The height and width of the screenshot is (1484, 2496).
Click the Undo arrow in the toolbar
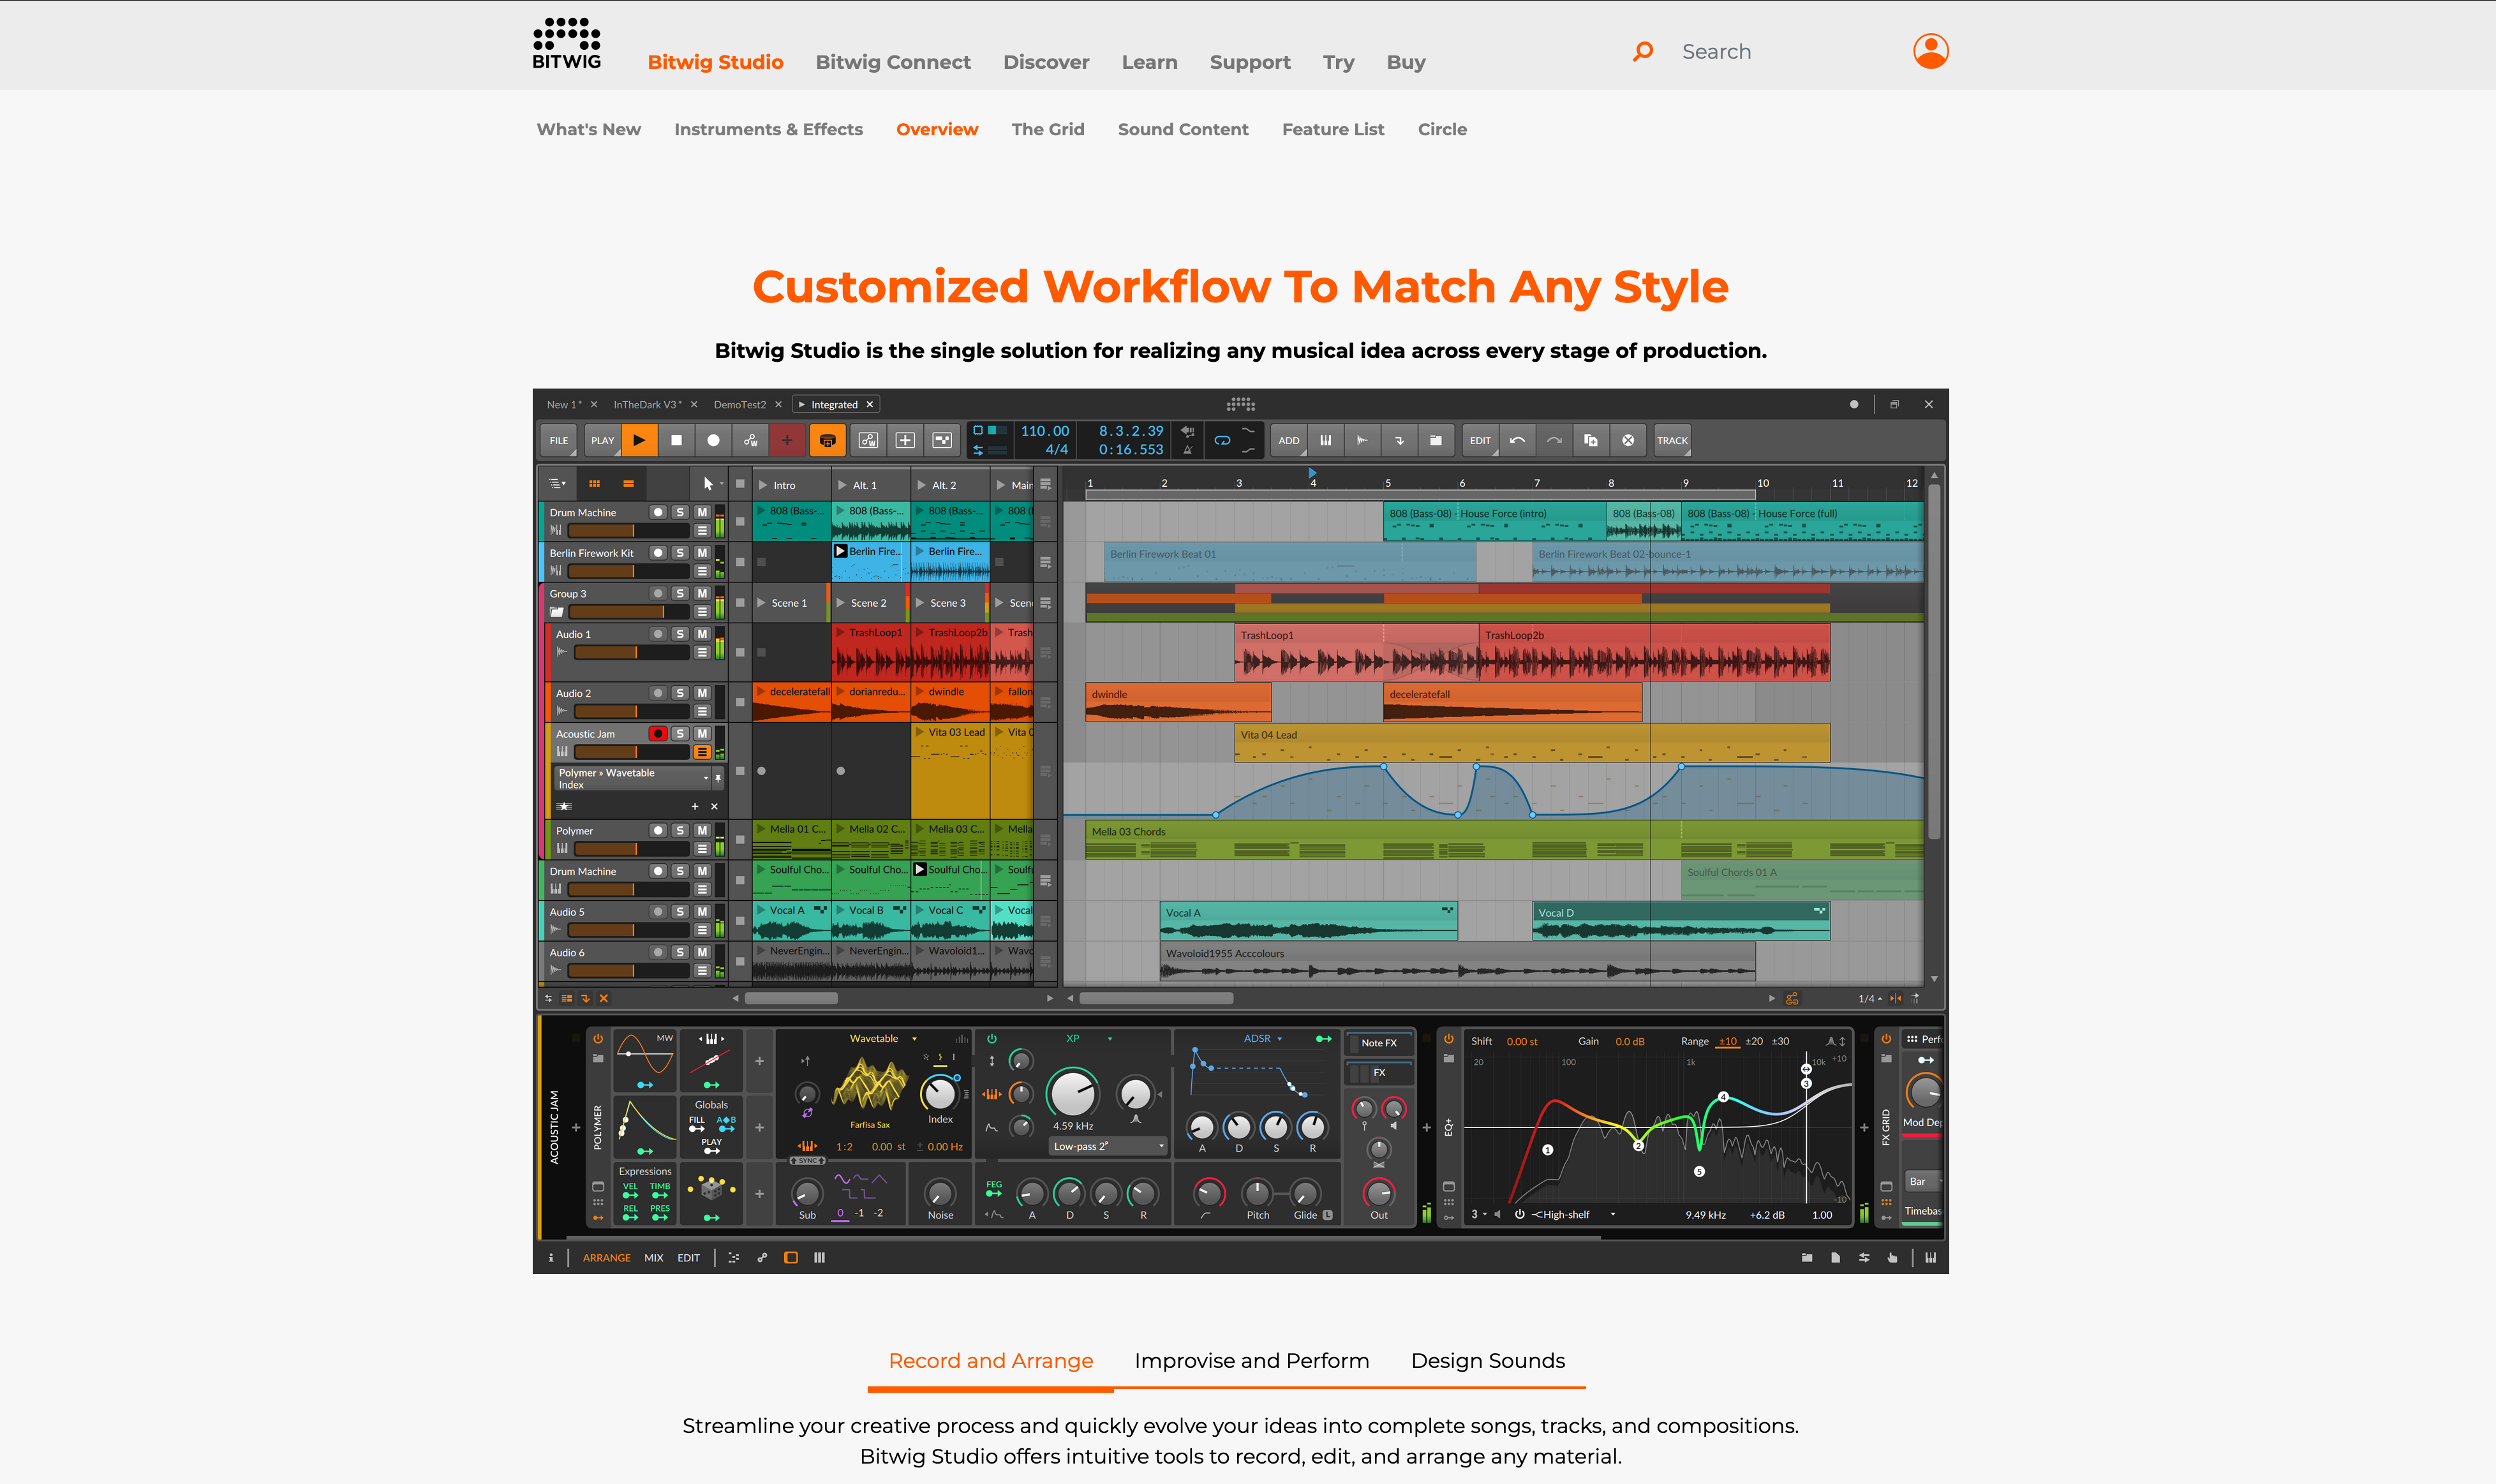pos(1517,440)
